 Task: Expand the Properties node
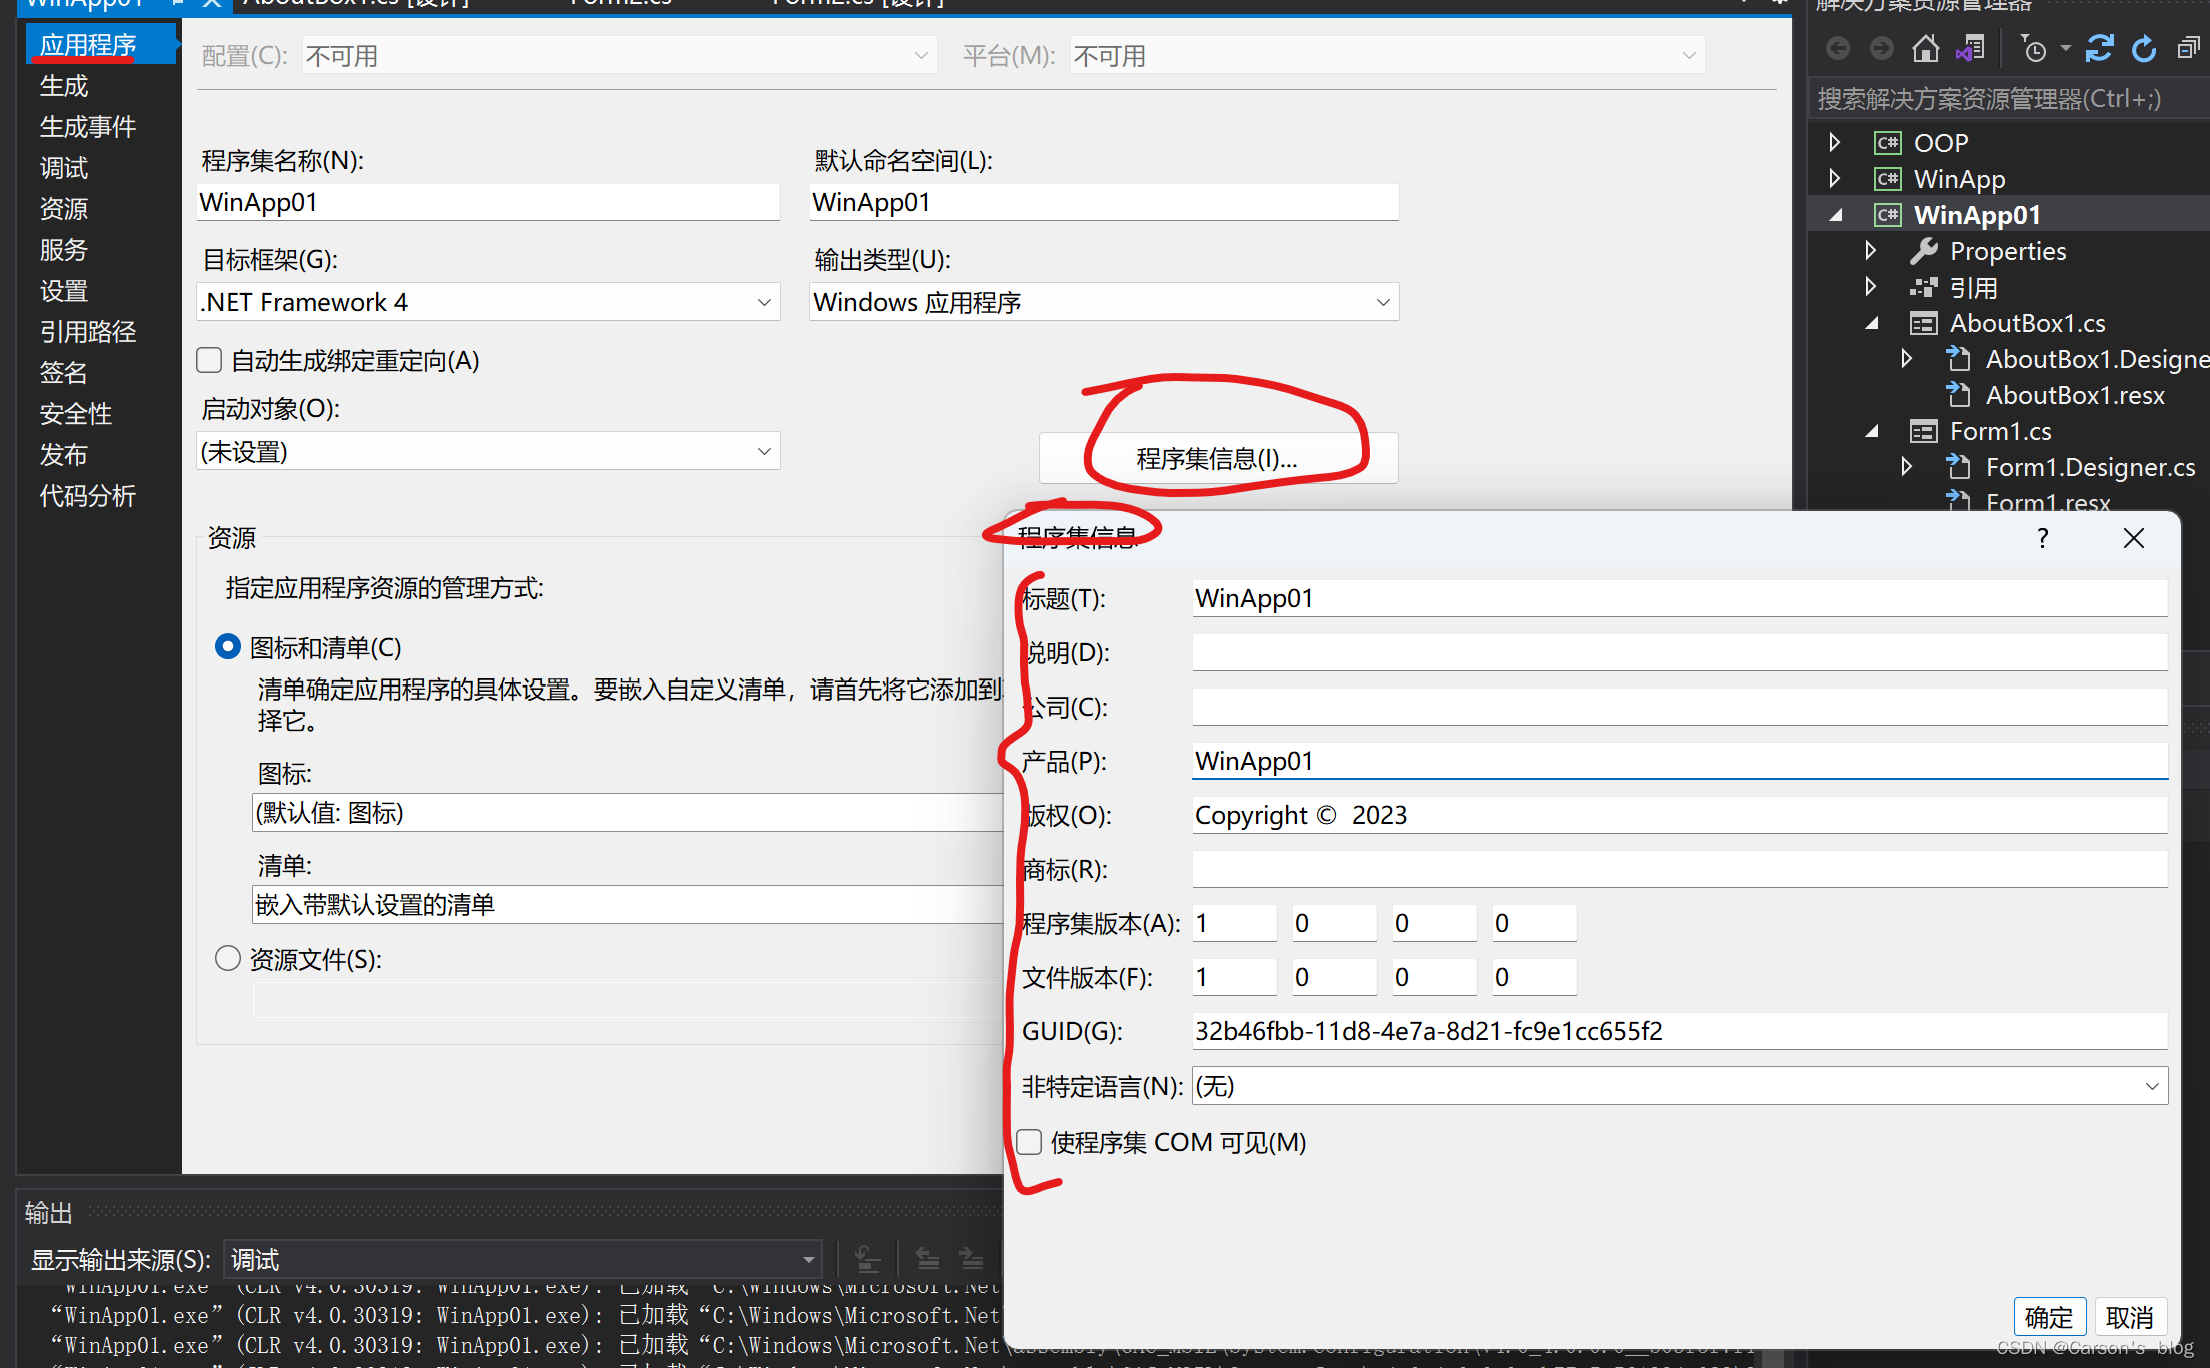(1871, 251)
